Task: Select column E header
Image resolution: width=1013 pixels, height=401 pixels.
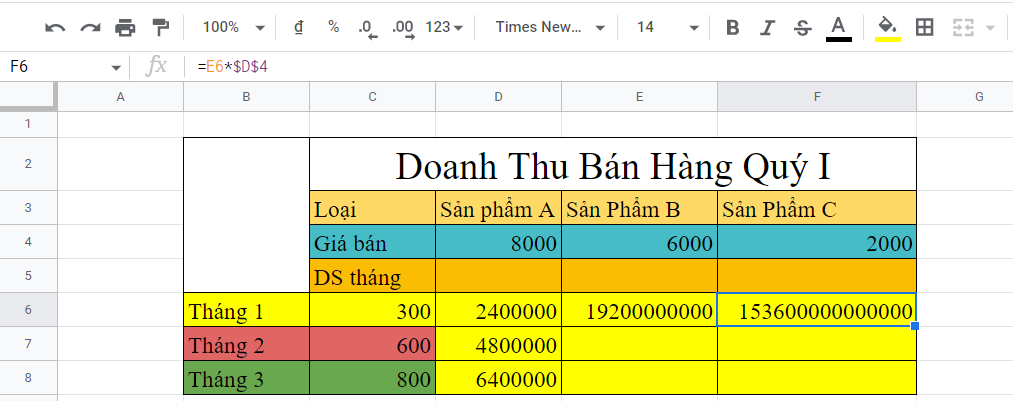Action: click(639, 97)
